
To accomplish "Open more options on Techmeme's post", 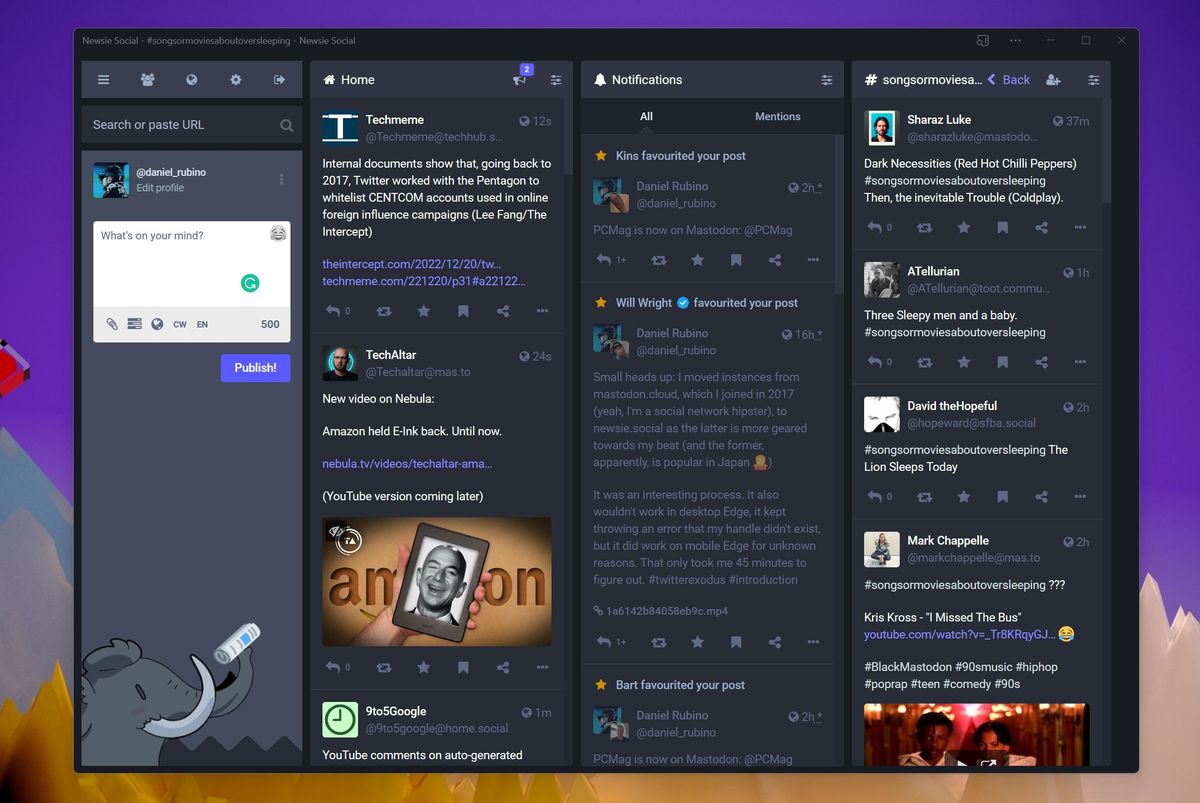I will tap(543, 311).
